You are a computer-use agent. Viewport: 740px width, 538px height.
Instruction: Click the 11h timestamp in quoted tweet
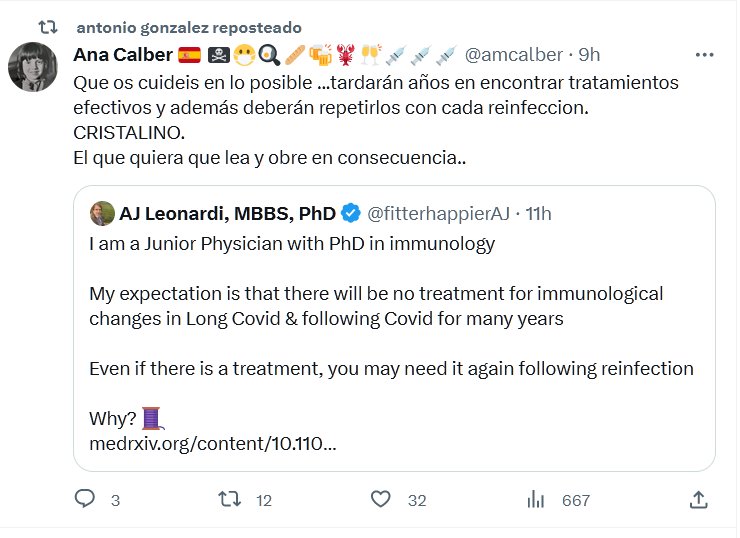tap(536, 213)
